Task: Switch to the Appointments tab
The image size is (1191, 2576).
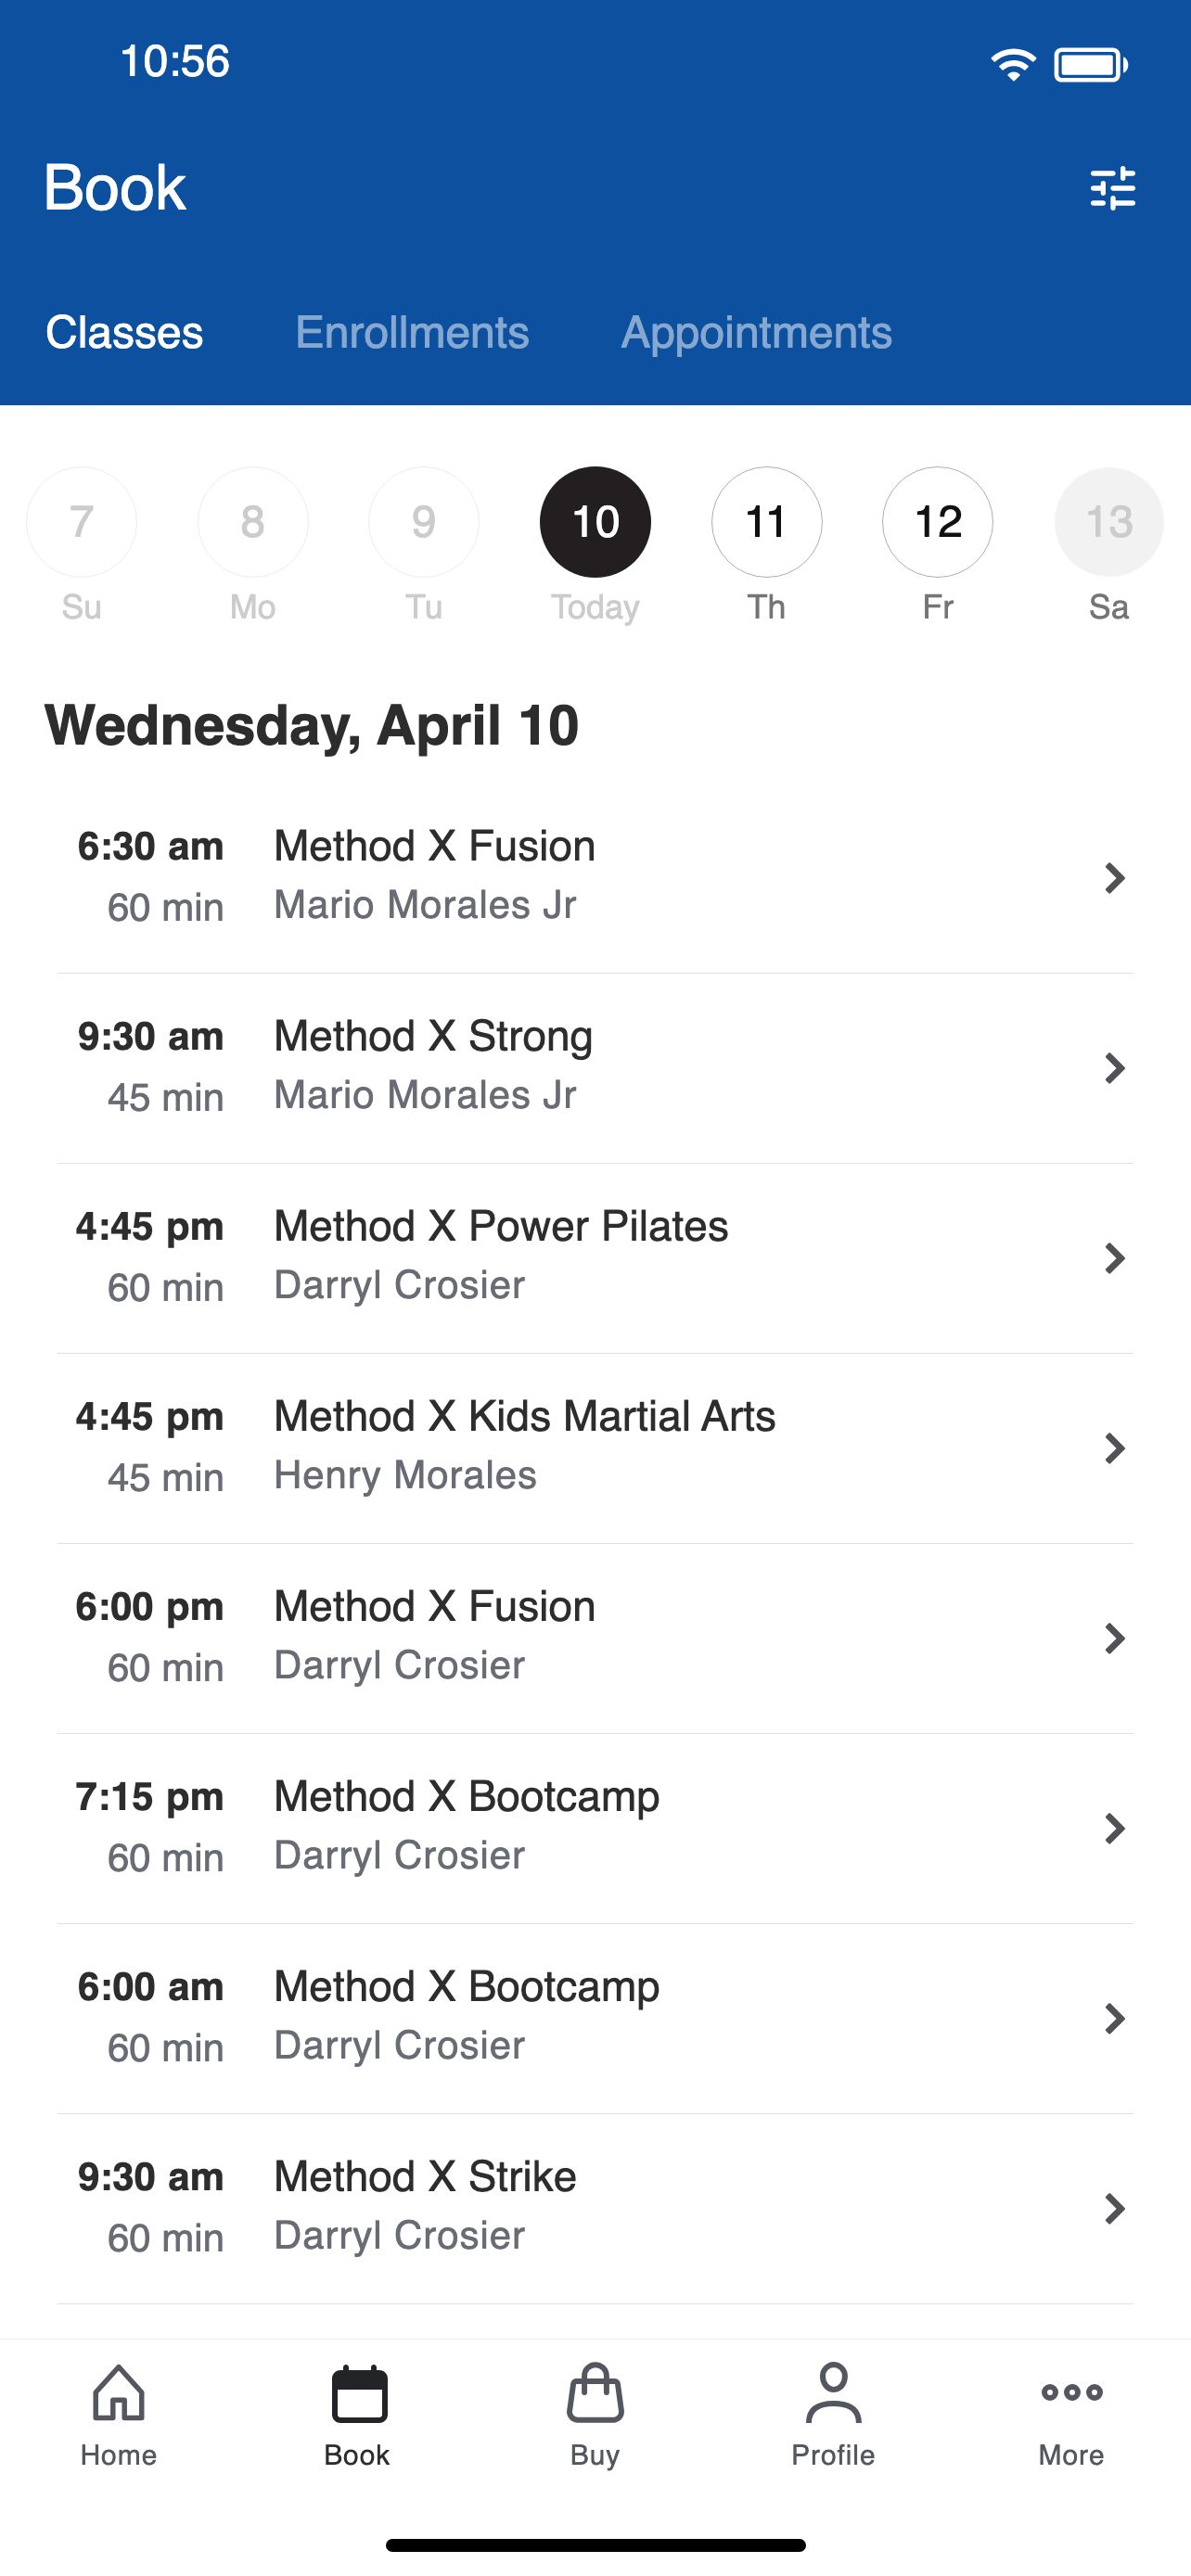Action: [x=756, y=332]
